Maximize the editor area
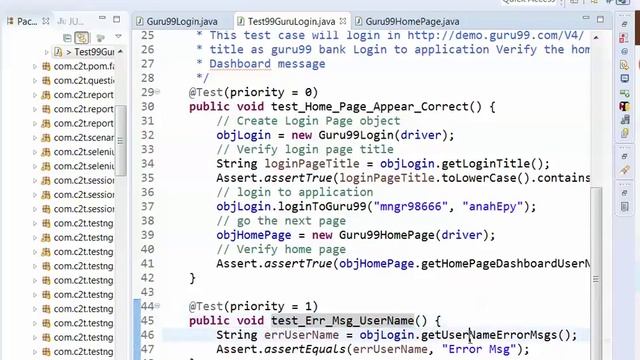The image size is (640, 360). coord(600,19)
